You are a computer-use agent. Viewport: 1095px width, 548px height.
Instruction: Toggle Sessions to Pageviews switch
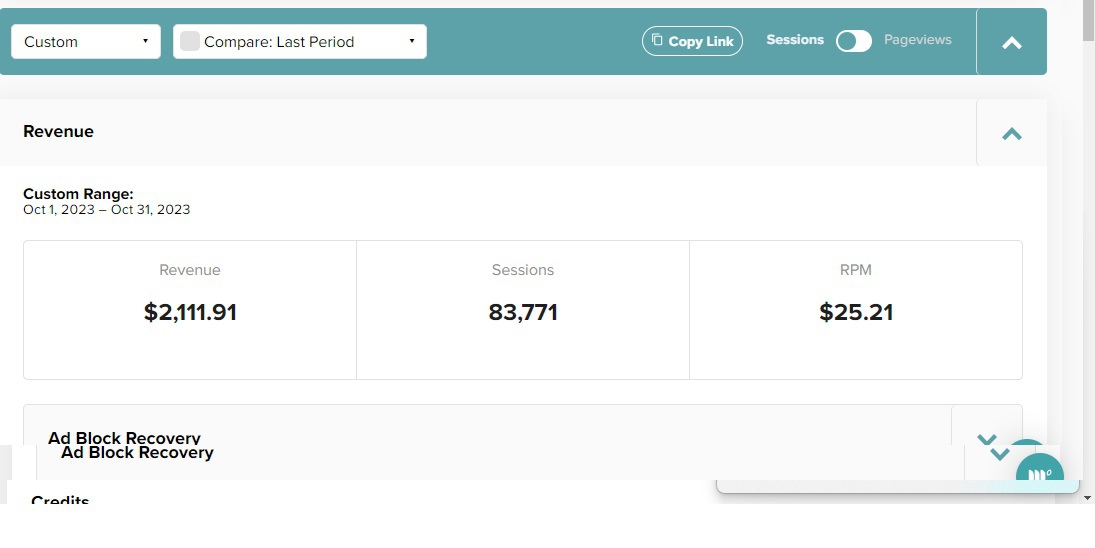[854, 41]
